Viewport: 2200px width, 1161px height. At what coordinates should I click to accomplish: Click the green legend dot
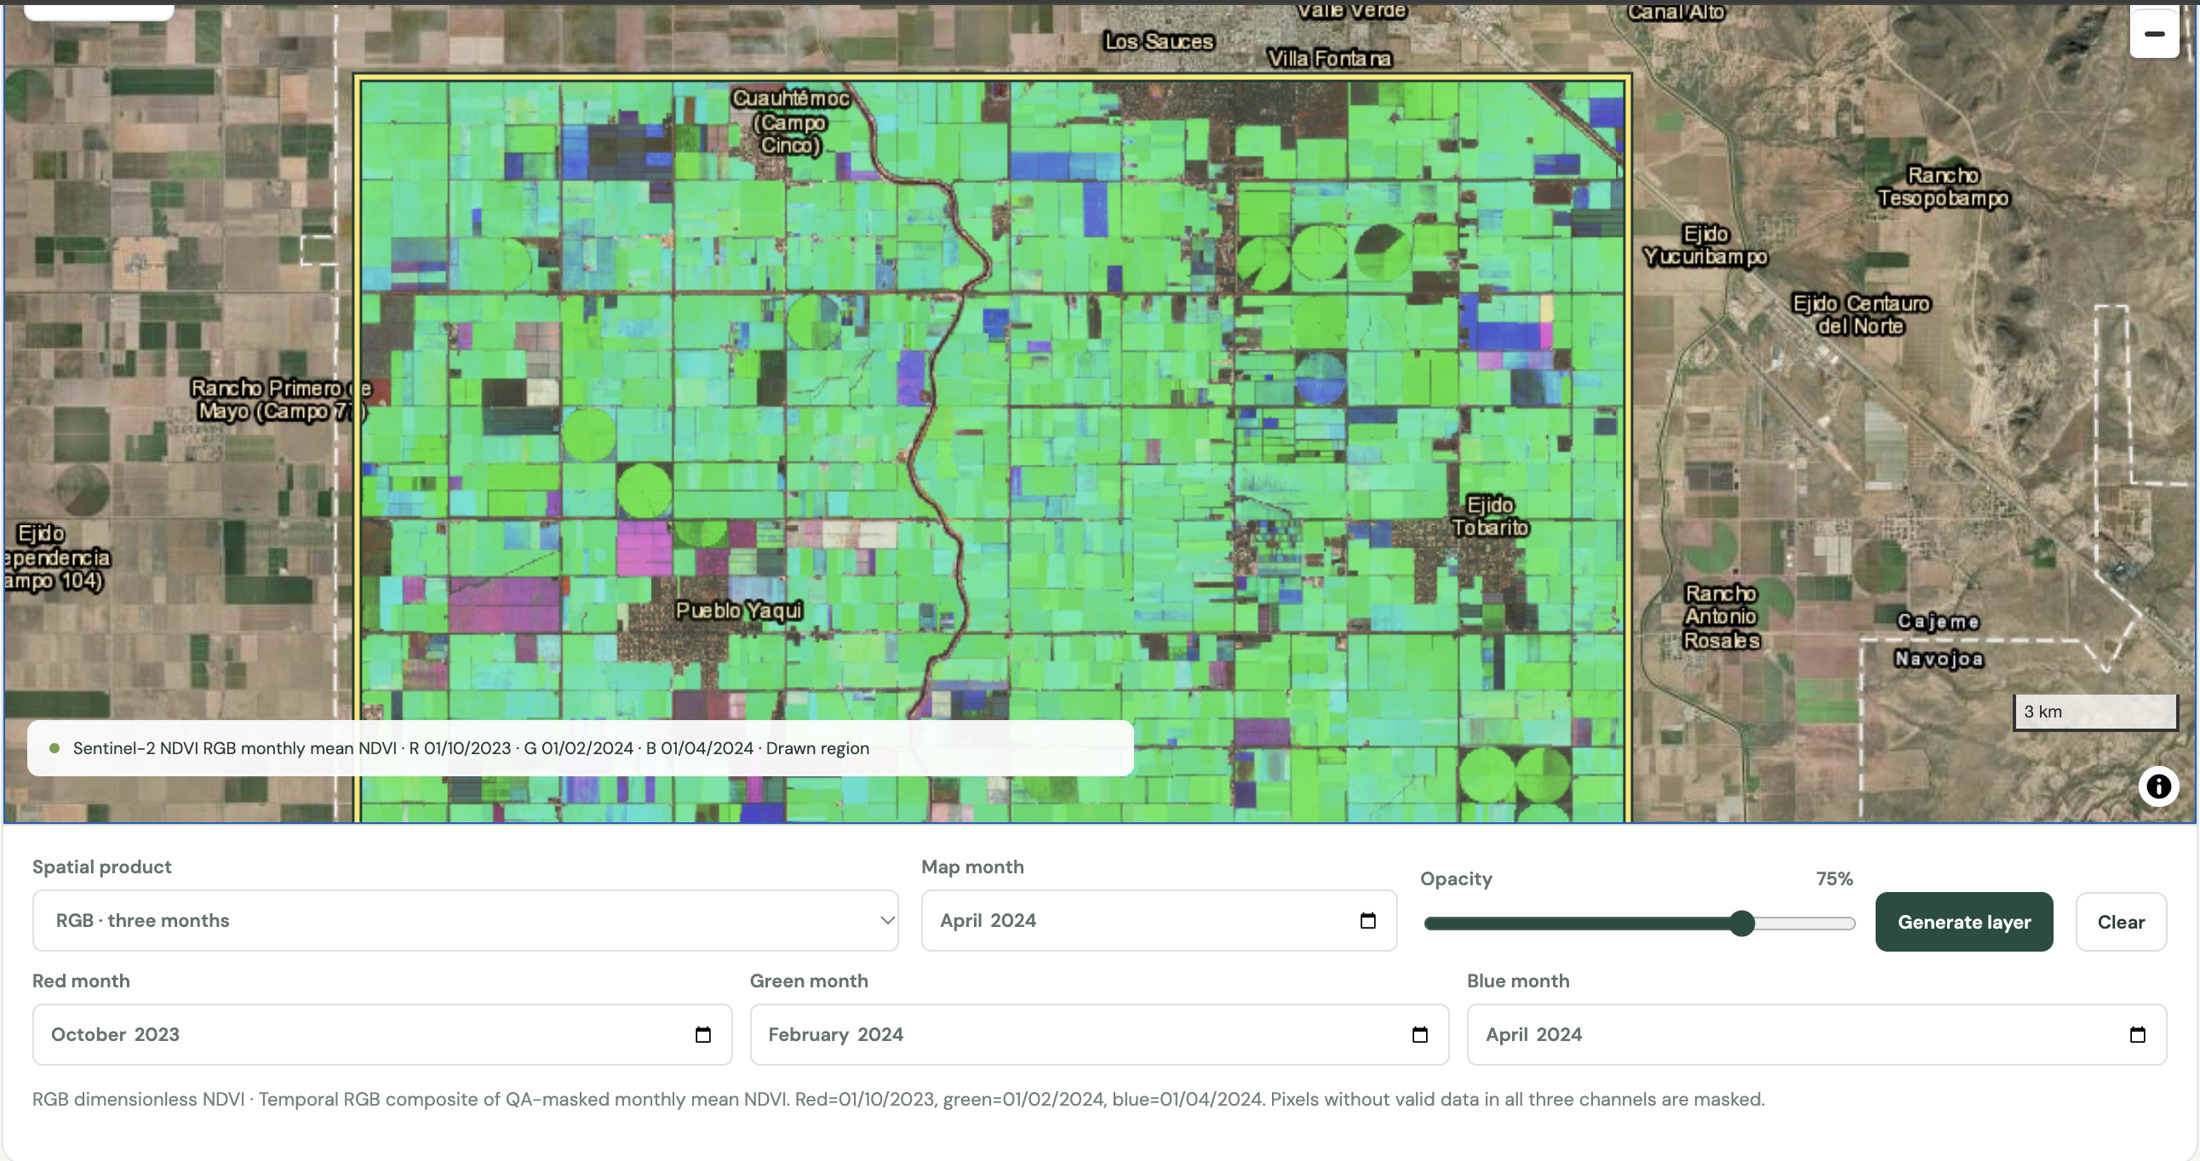click(55, 748)
